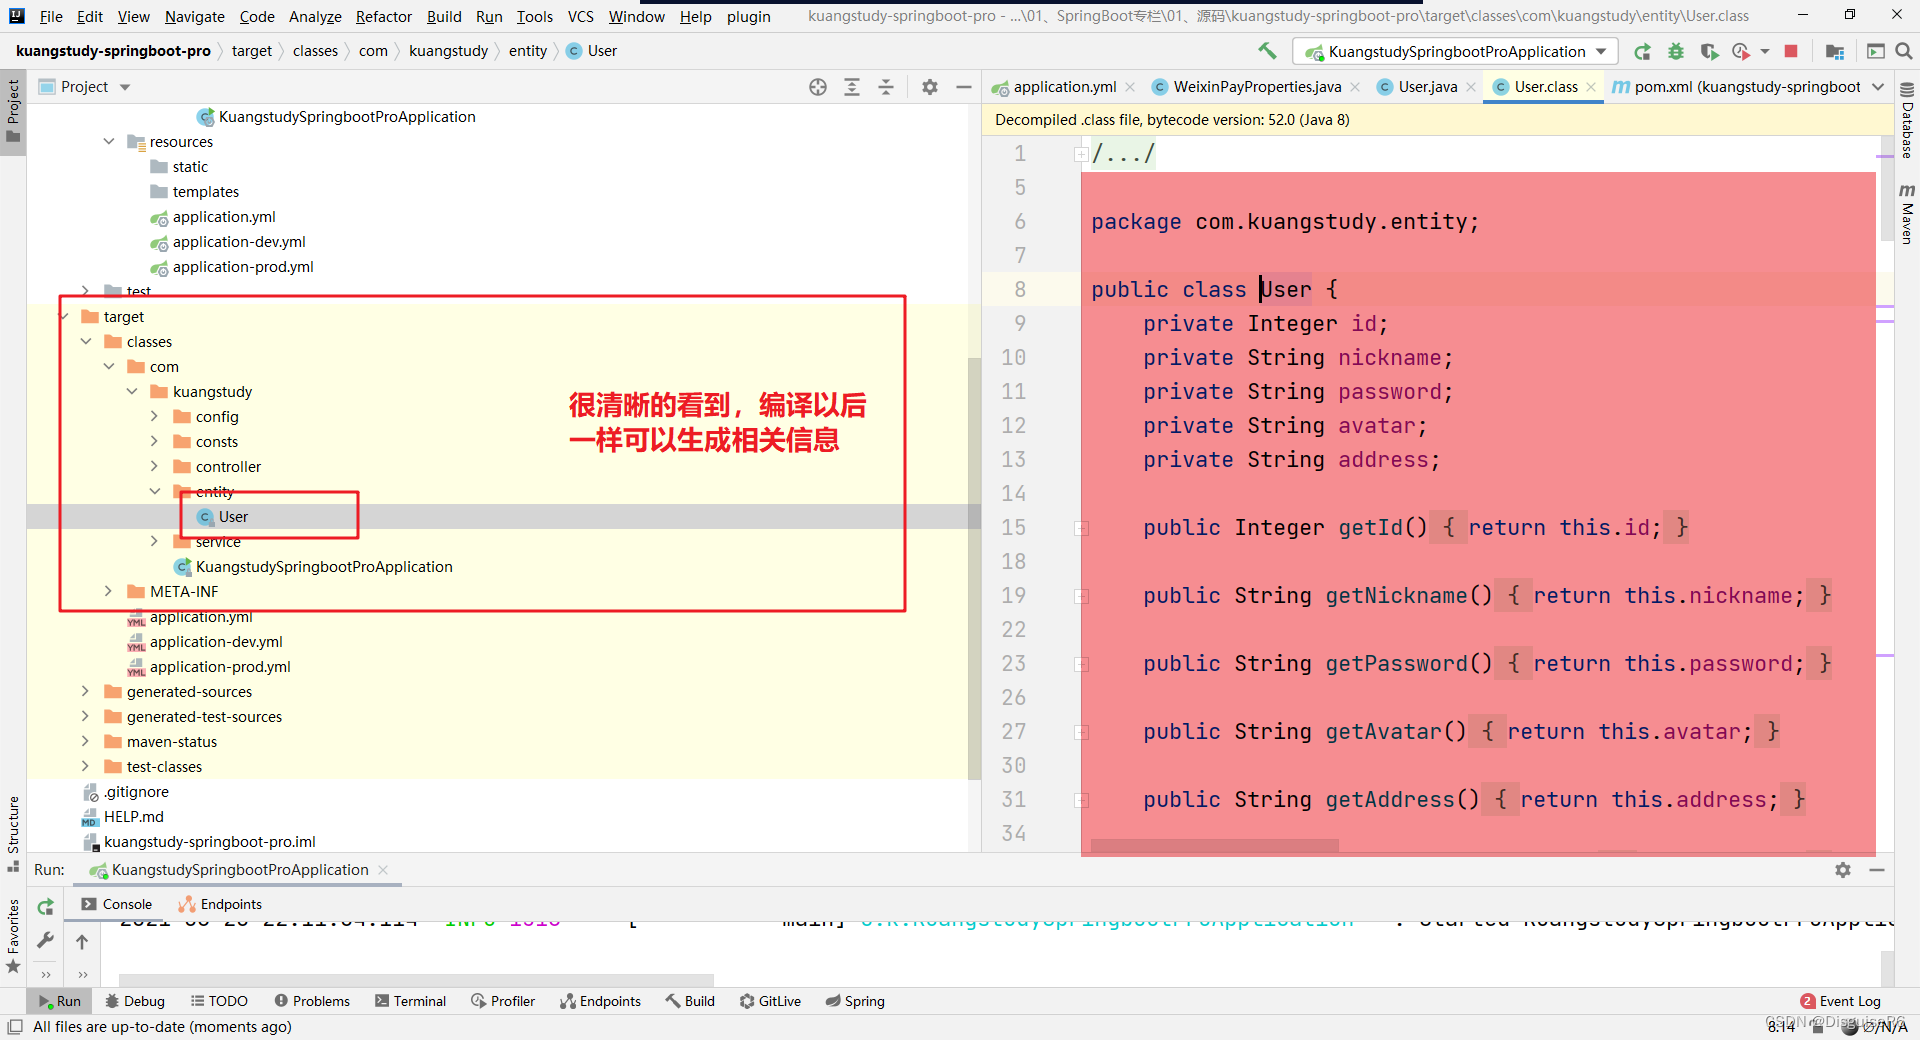The image size is (1920, 1040).
Task: Click the up arrow in console toolbar
Action: (x=82, y=941)
